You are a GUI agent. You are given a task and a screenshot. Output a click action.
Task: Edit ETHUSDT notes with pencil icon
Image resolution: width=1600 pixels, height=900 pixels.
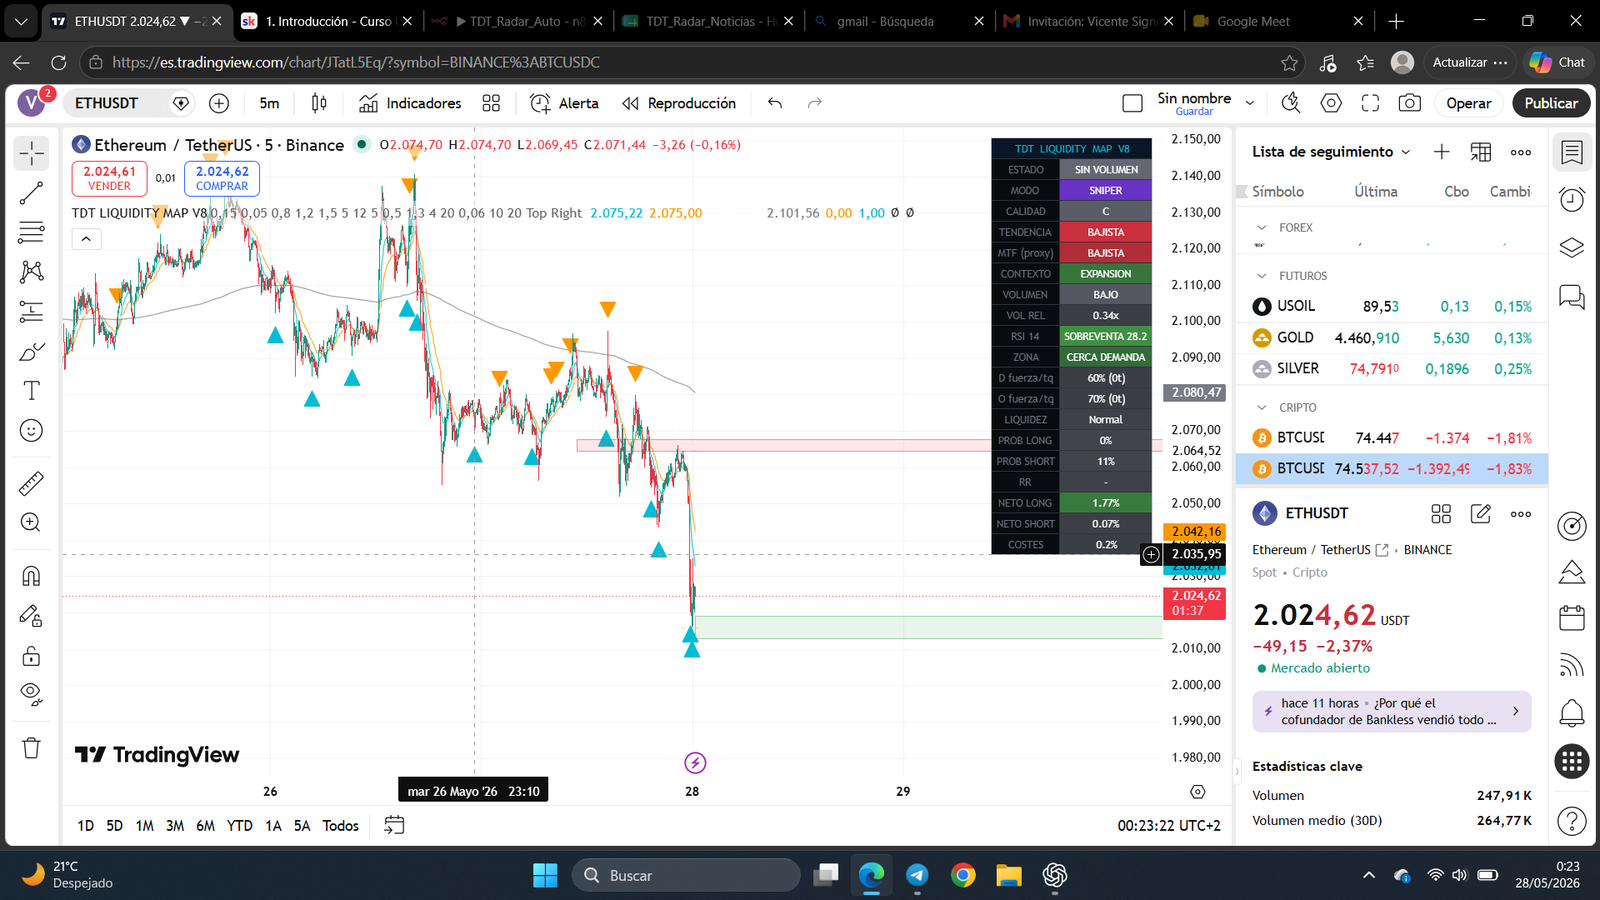[x=1481, y=514]
